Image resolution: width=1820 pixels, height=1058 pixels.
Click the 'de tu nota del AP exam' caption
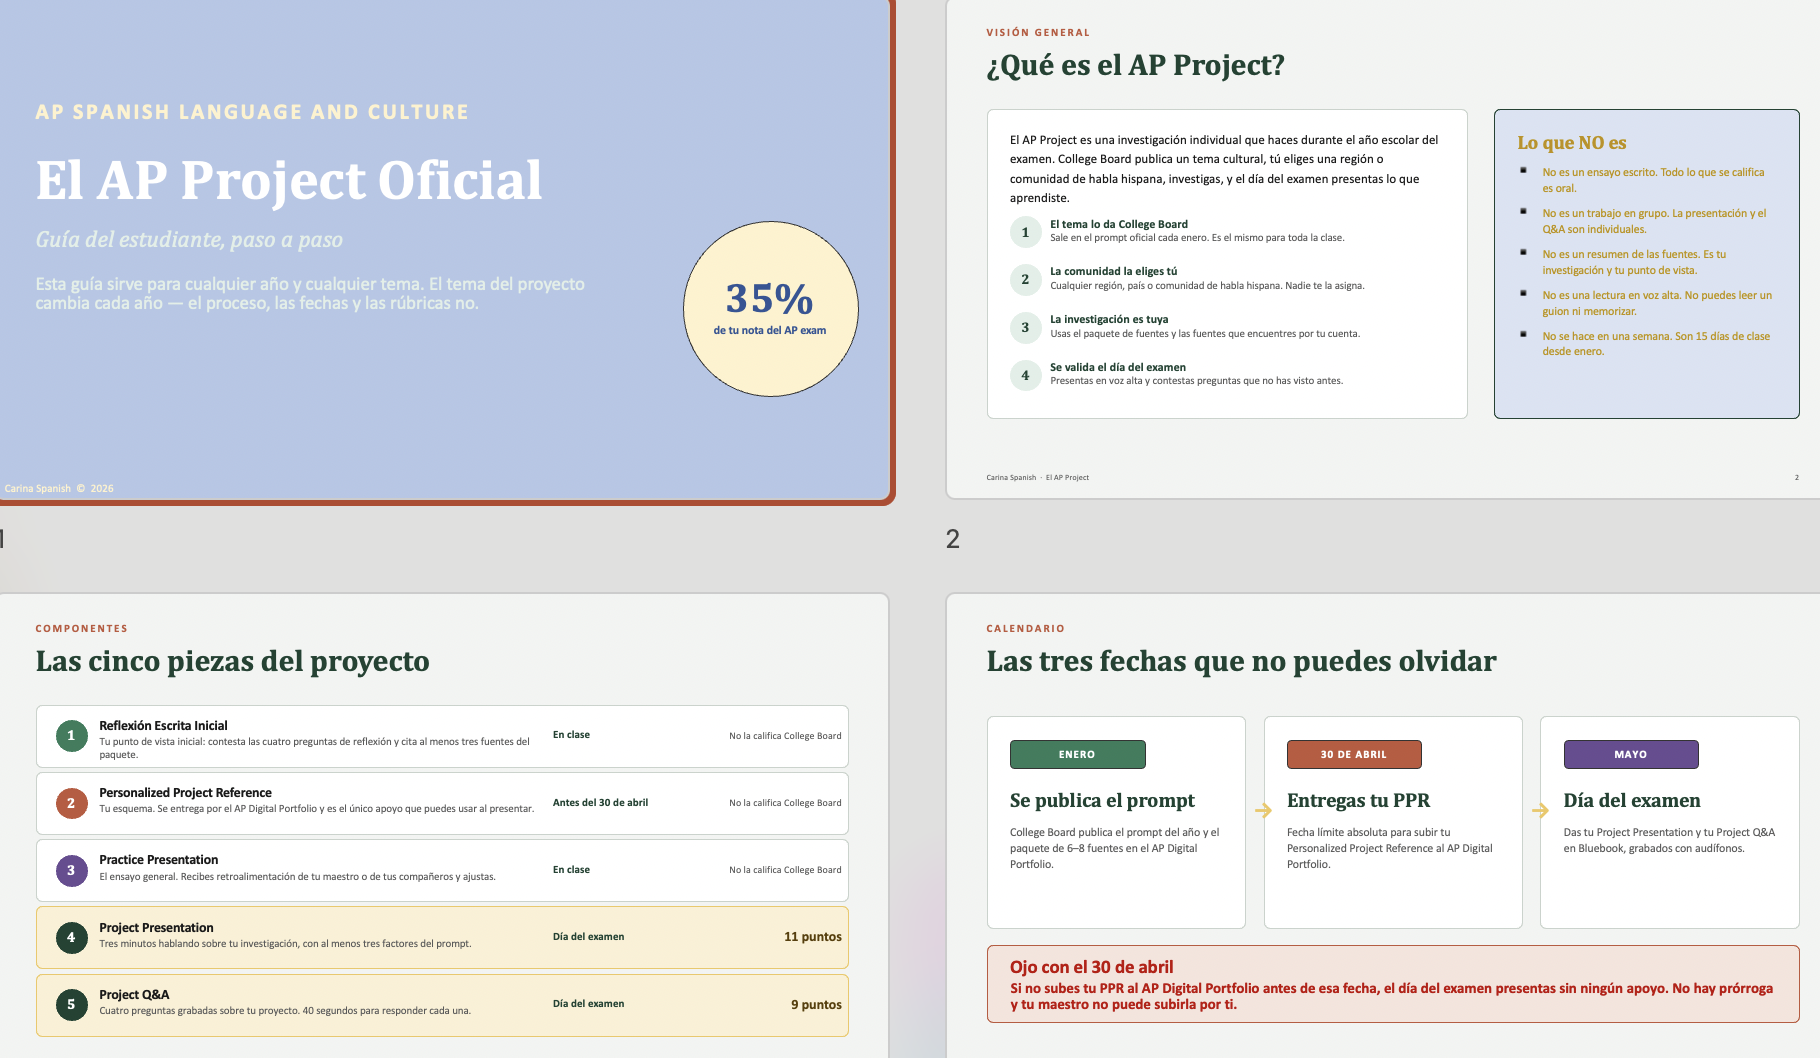770,330
